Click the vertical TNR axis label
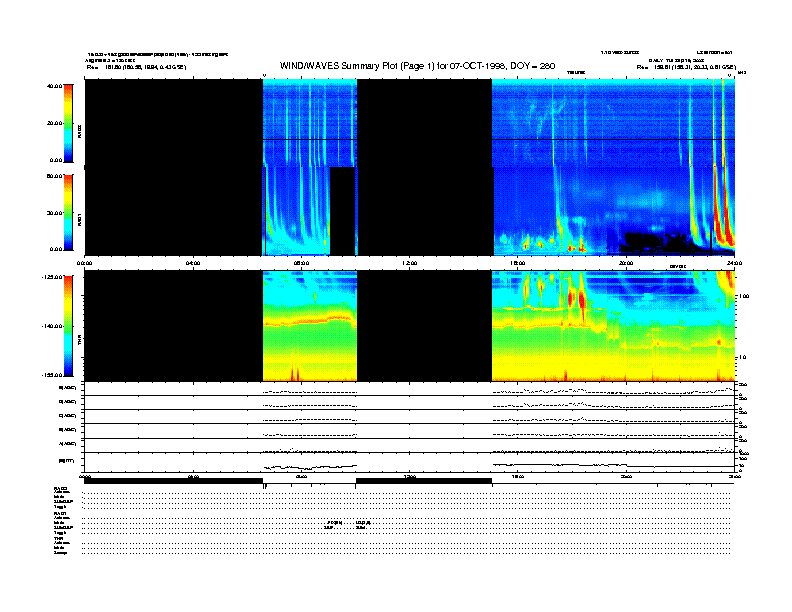Image resolution: width=792 pixels, height=612 pixels. pyautogui.click(x=80, y=341)
